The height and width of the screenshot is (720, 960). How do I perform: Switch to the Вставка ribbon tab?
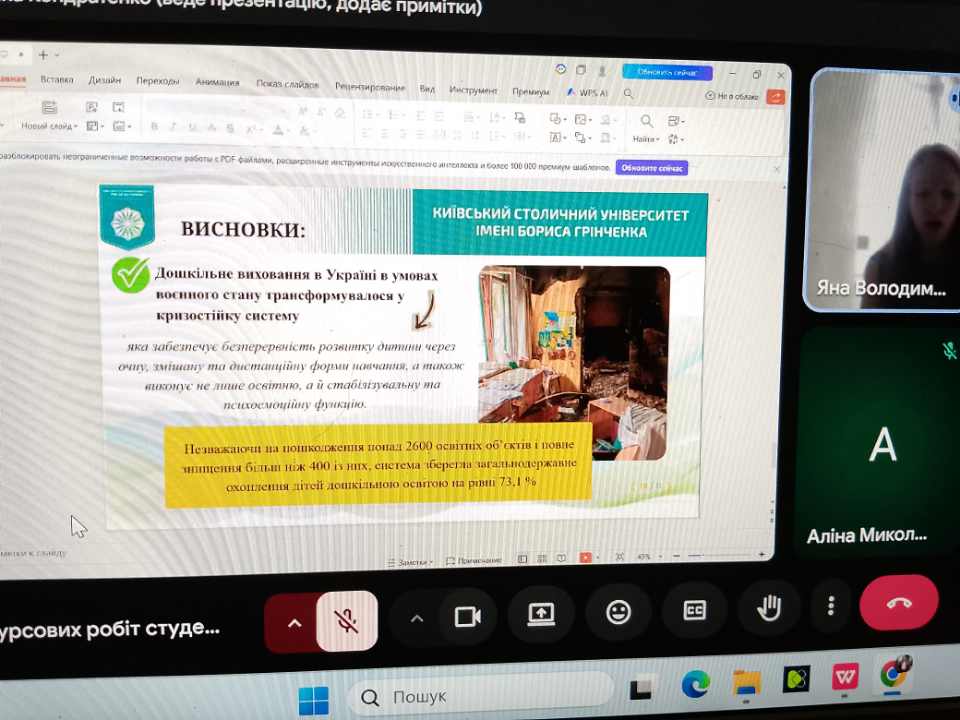coord(57,80)
